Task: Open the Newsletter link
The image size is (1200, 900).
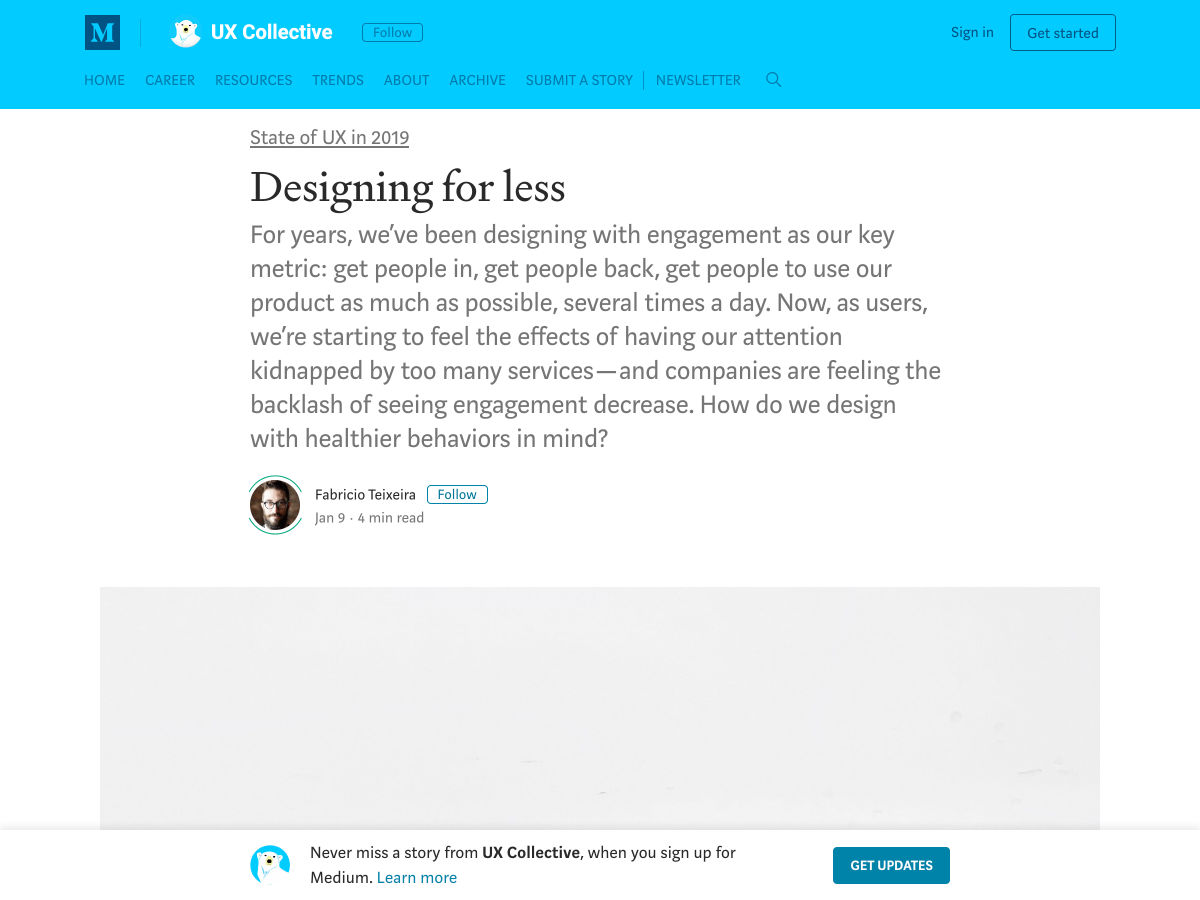Action: 698,80
